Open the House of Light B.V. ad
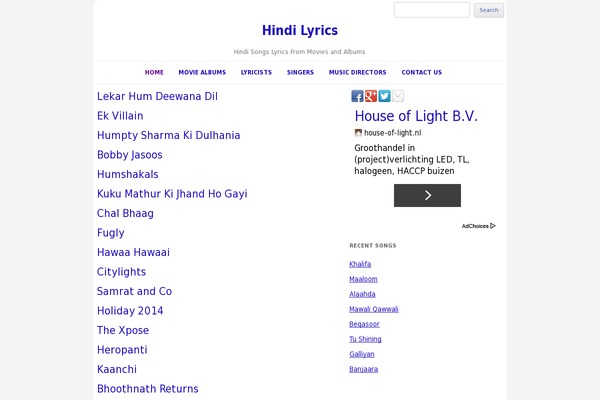This screenshot has width=600, height=400. pyautogui.click(x=416, y=116)
